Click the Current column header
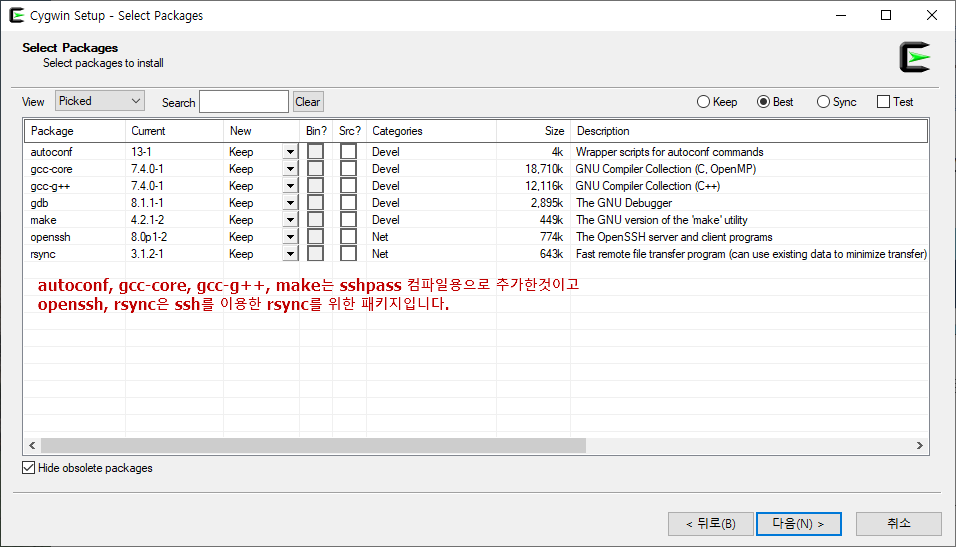956x547 pixels. (x=174, y=131)
